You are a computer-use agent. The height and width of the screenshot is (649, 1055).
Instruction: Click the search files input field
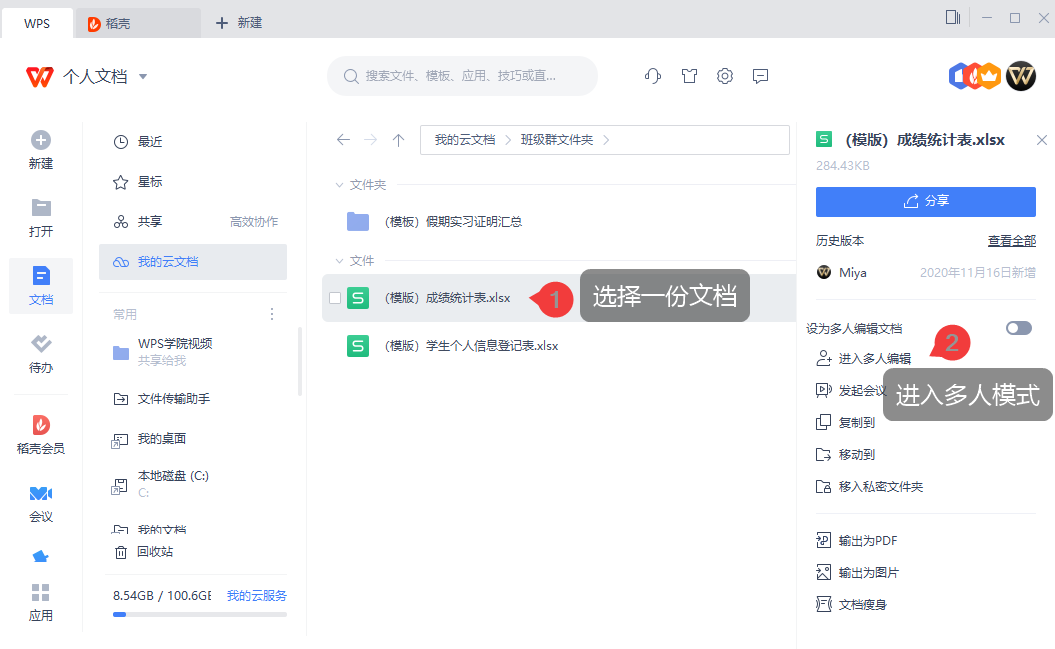click(462, 76)
